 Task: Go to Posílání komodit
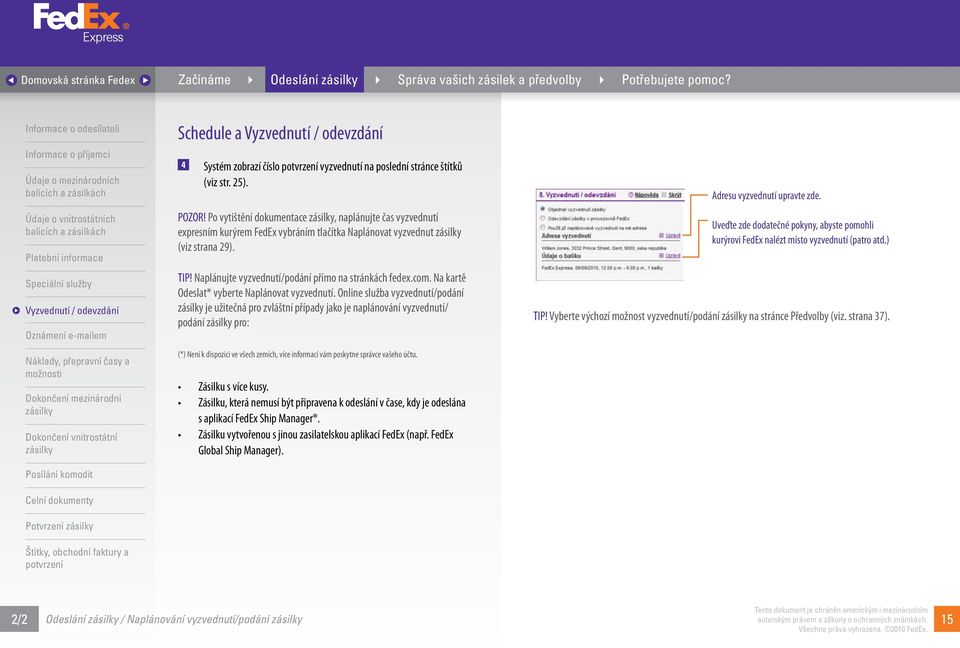tap(59, 475)
